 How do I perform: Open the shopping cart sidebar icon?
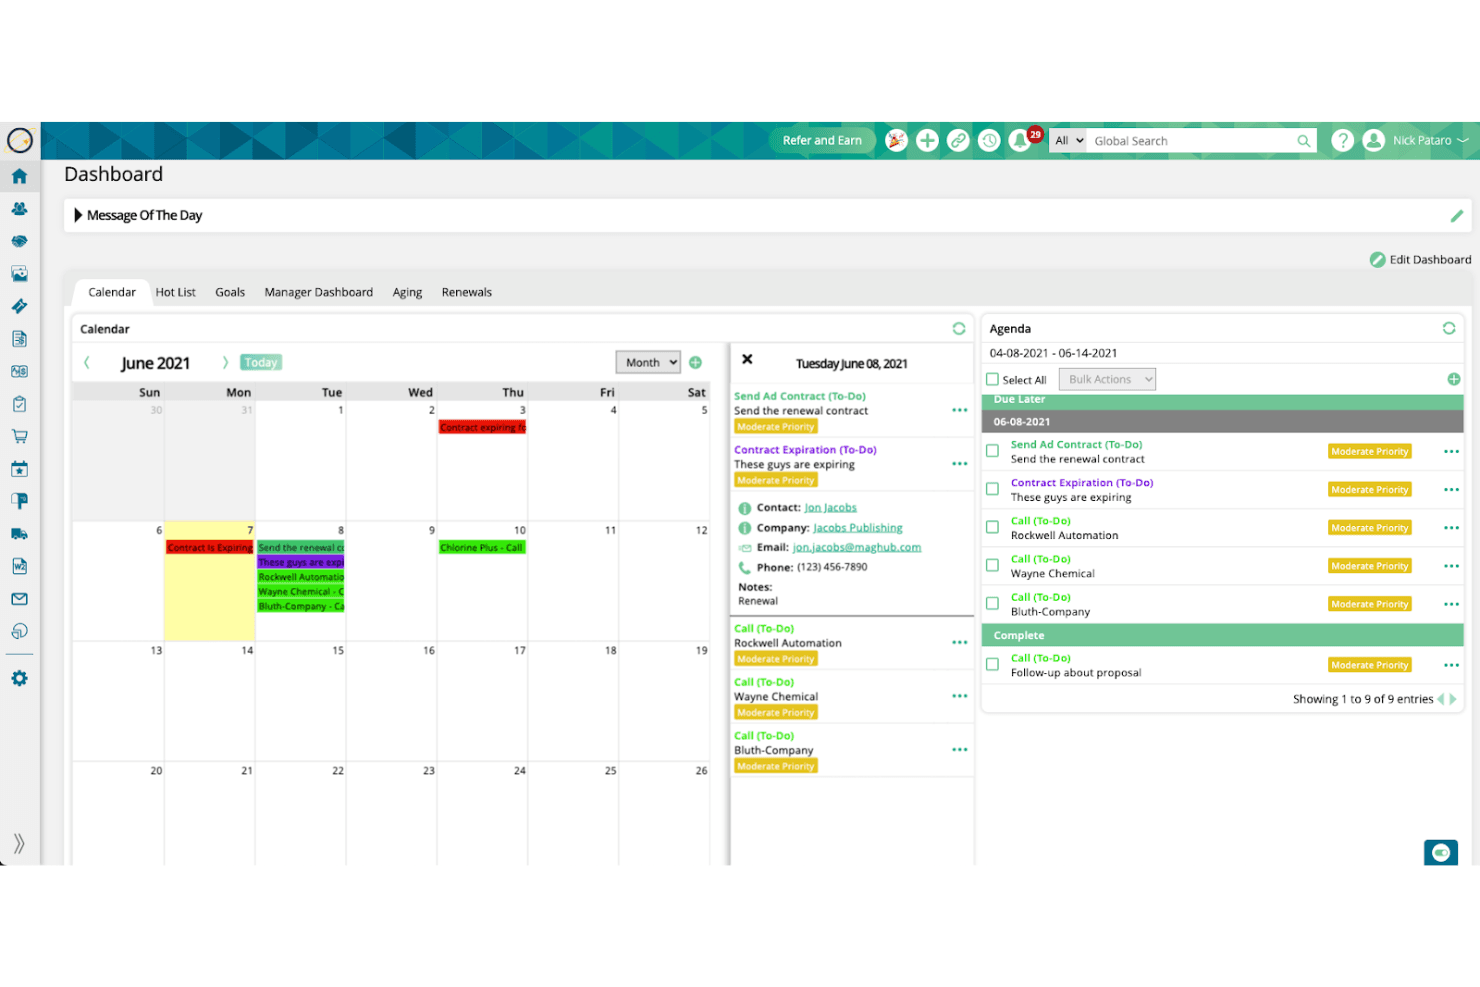coord(19,436)
